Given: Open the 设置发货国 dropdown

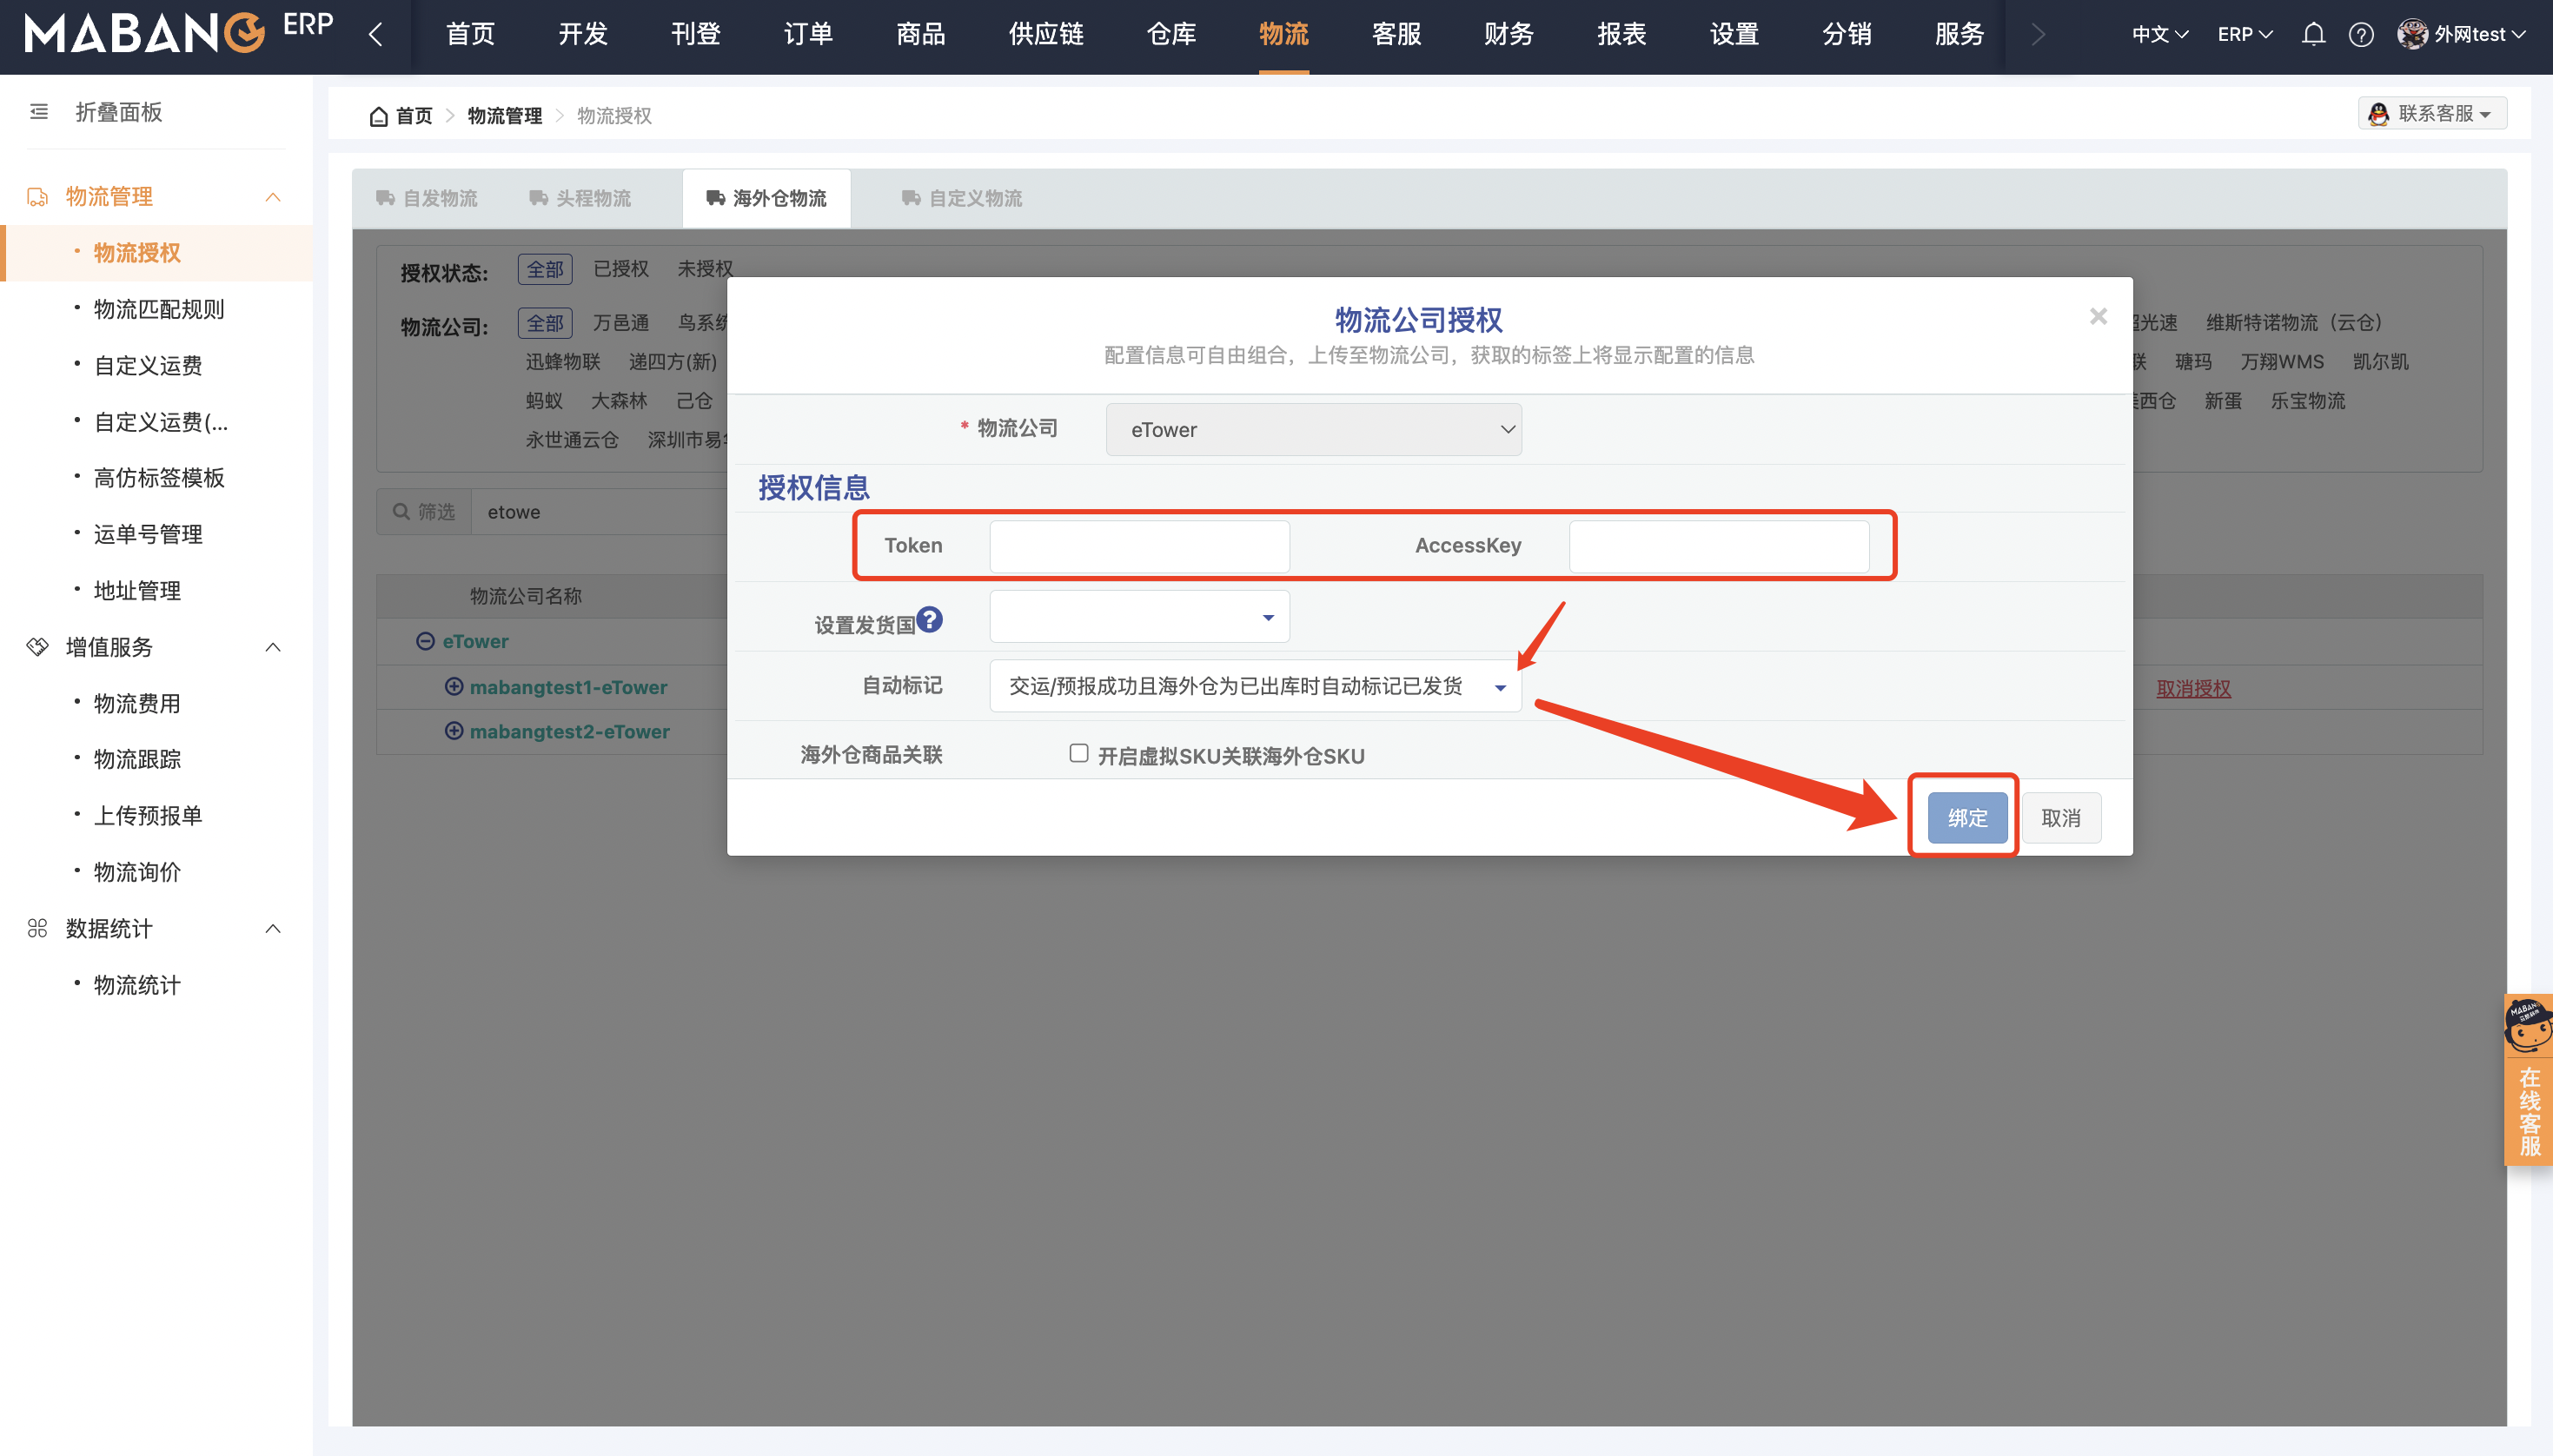Looking at the screenshot, I should 1139,617.
